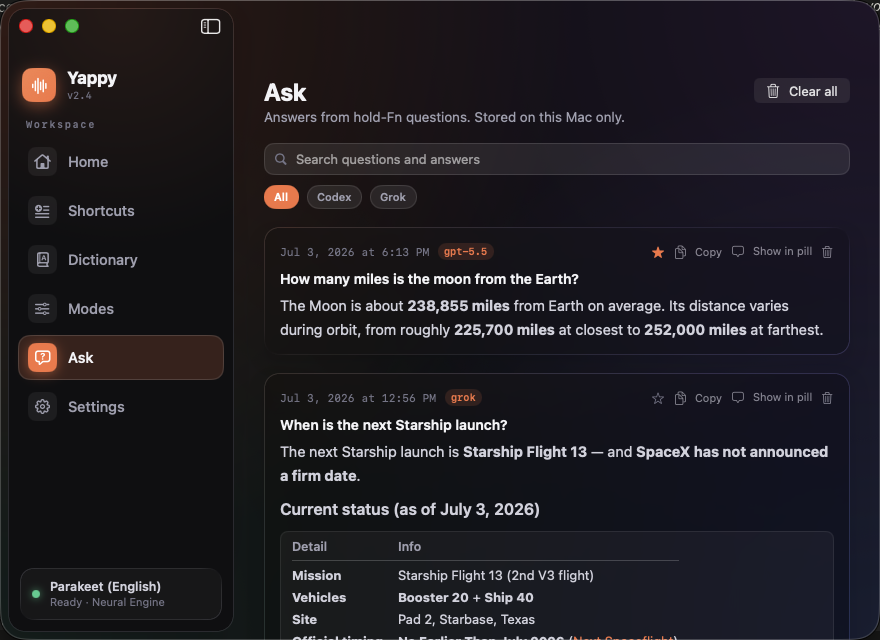Click question 'How many miles is the moon'
Image resolution: width=880 pixels, height=640 pixels.
(x=429, y=279)
